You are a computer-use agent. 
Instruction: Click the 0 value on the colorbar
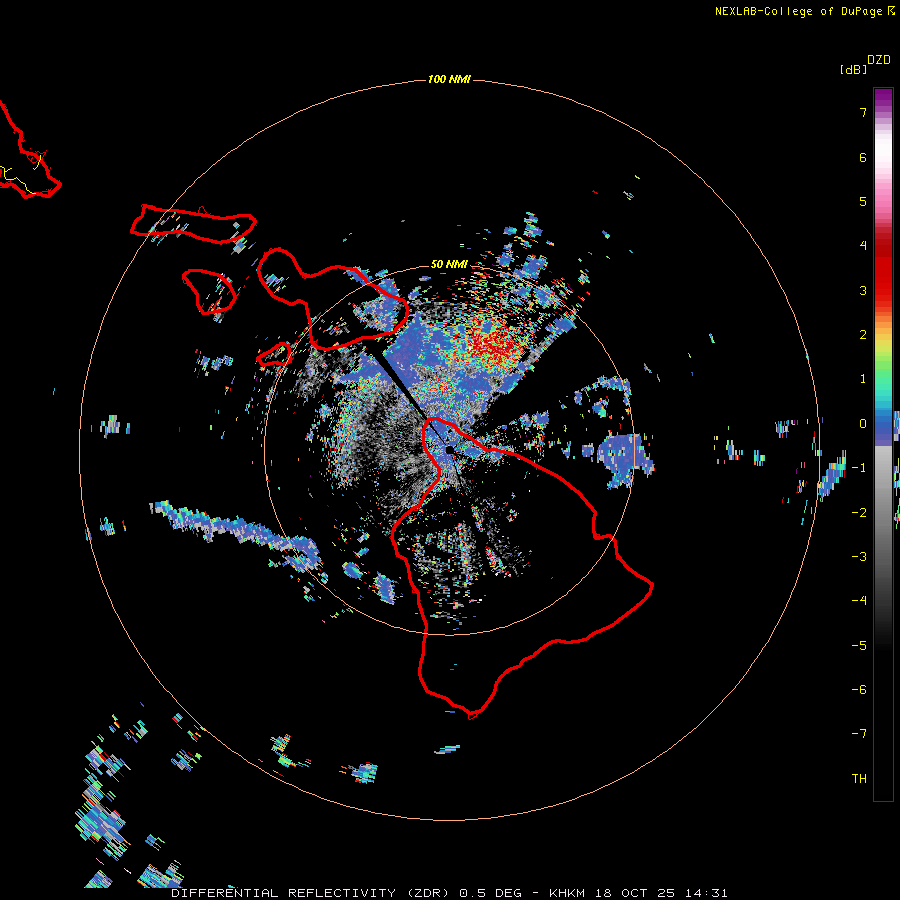click(863, 424)
